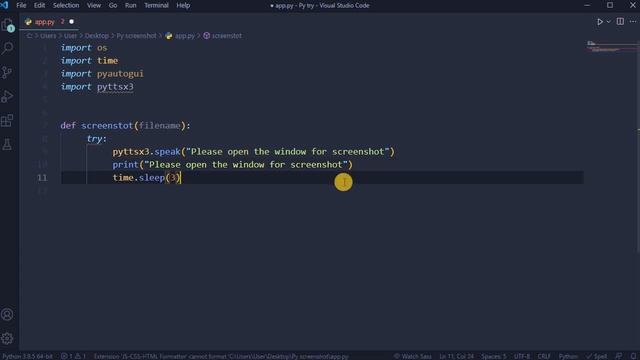
Task: Open the Edit menu
Action: point(39,5)
